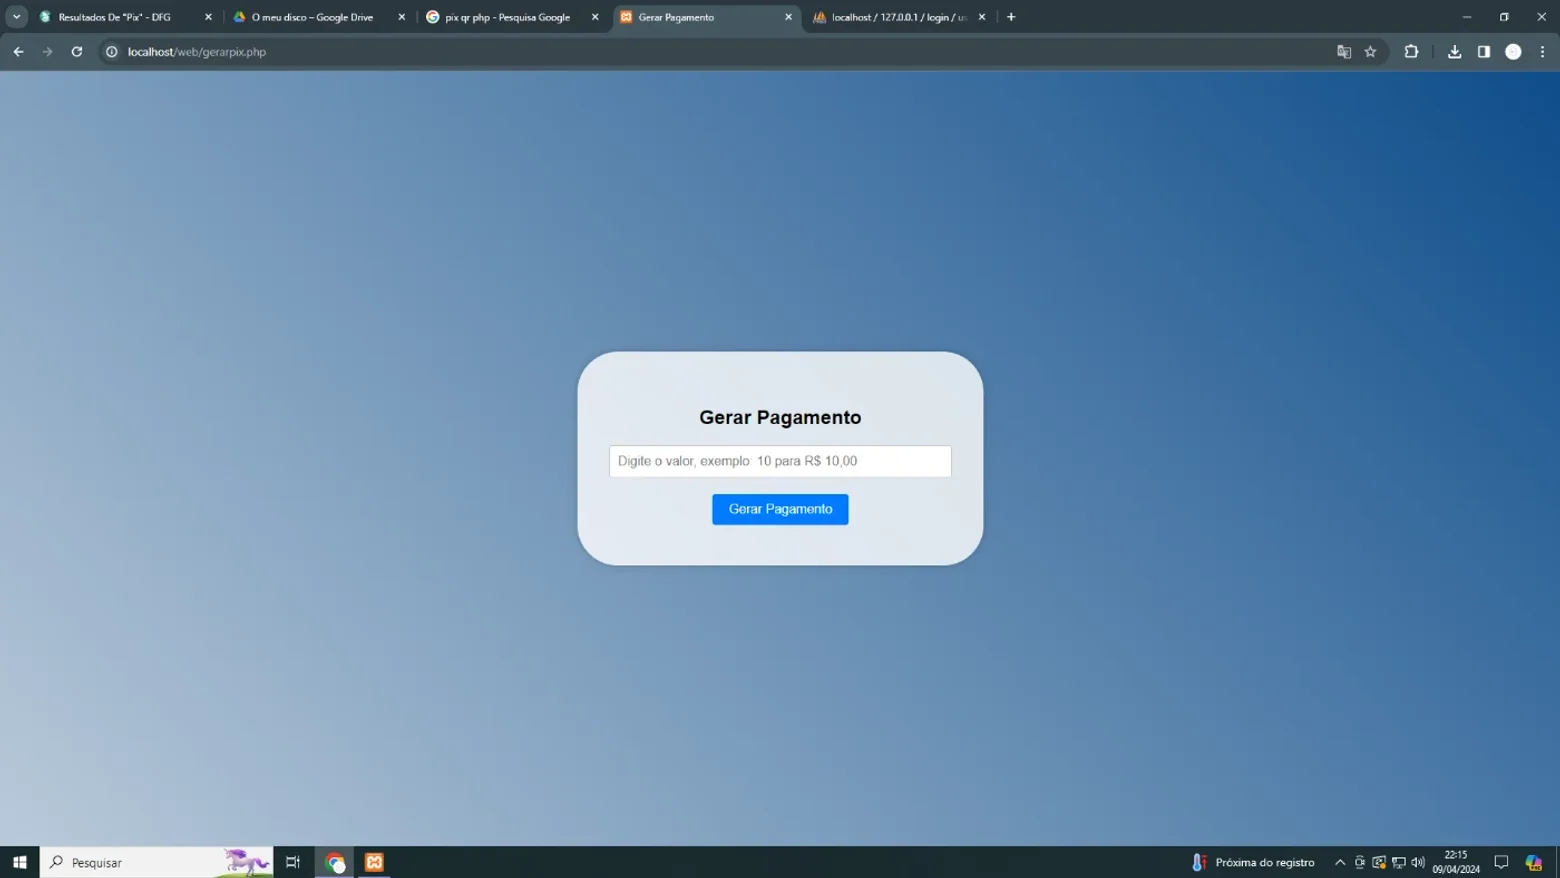The height and width of the screenshot is (878, 1560).
Task: Open the Próxima do registro weather widget
Action: (1254, 862)
